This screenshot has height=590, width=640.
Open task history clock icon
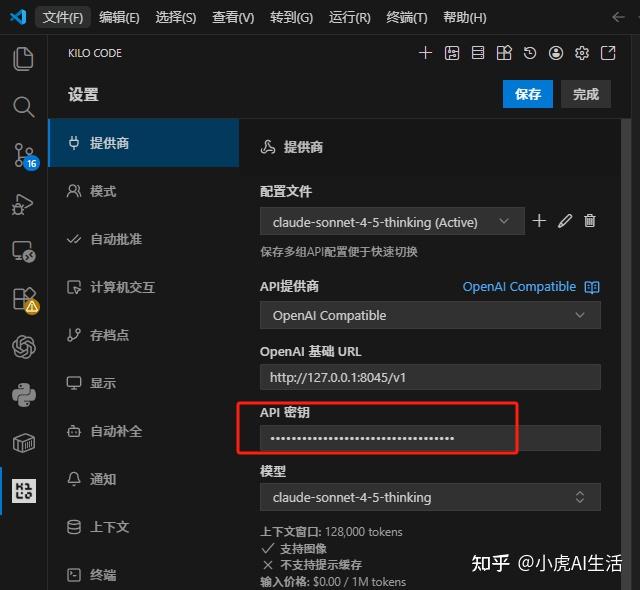(530, 53)
